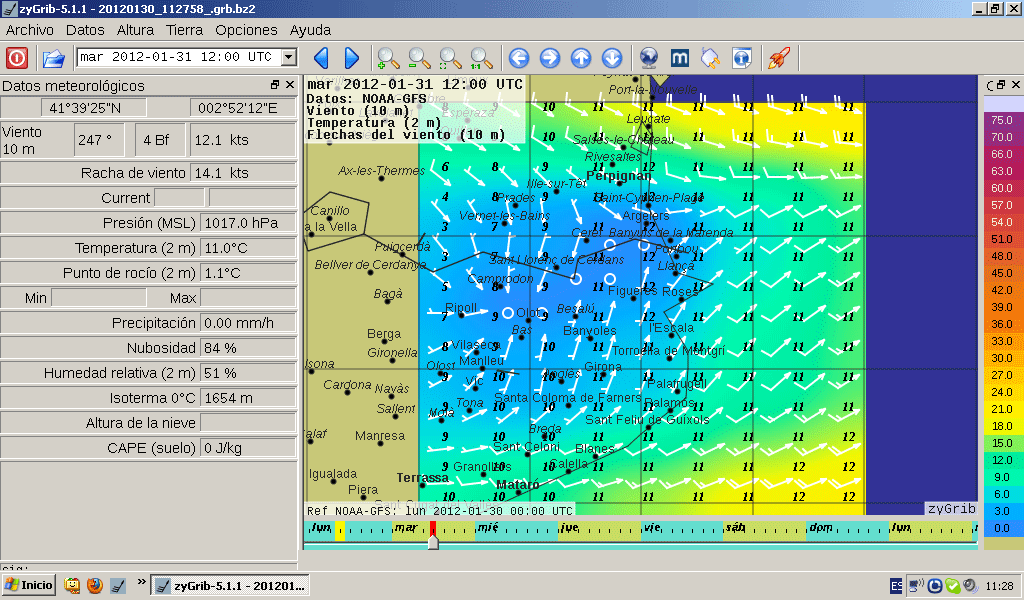The width and height of the screenshot is (1024, 600).
Task: Click the red quit power icon
Action: click(17, 58)
